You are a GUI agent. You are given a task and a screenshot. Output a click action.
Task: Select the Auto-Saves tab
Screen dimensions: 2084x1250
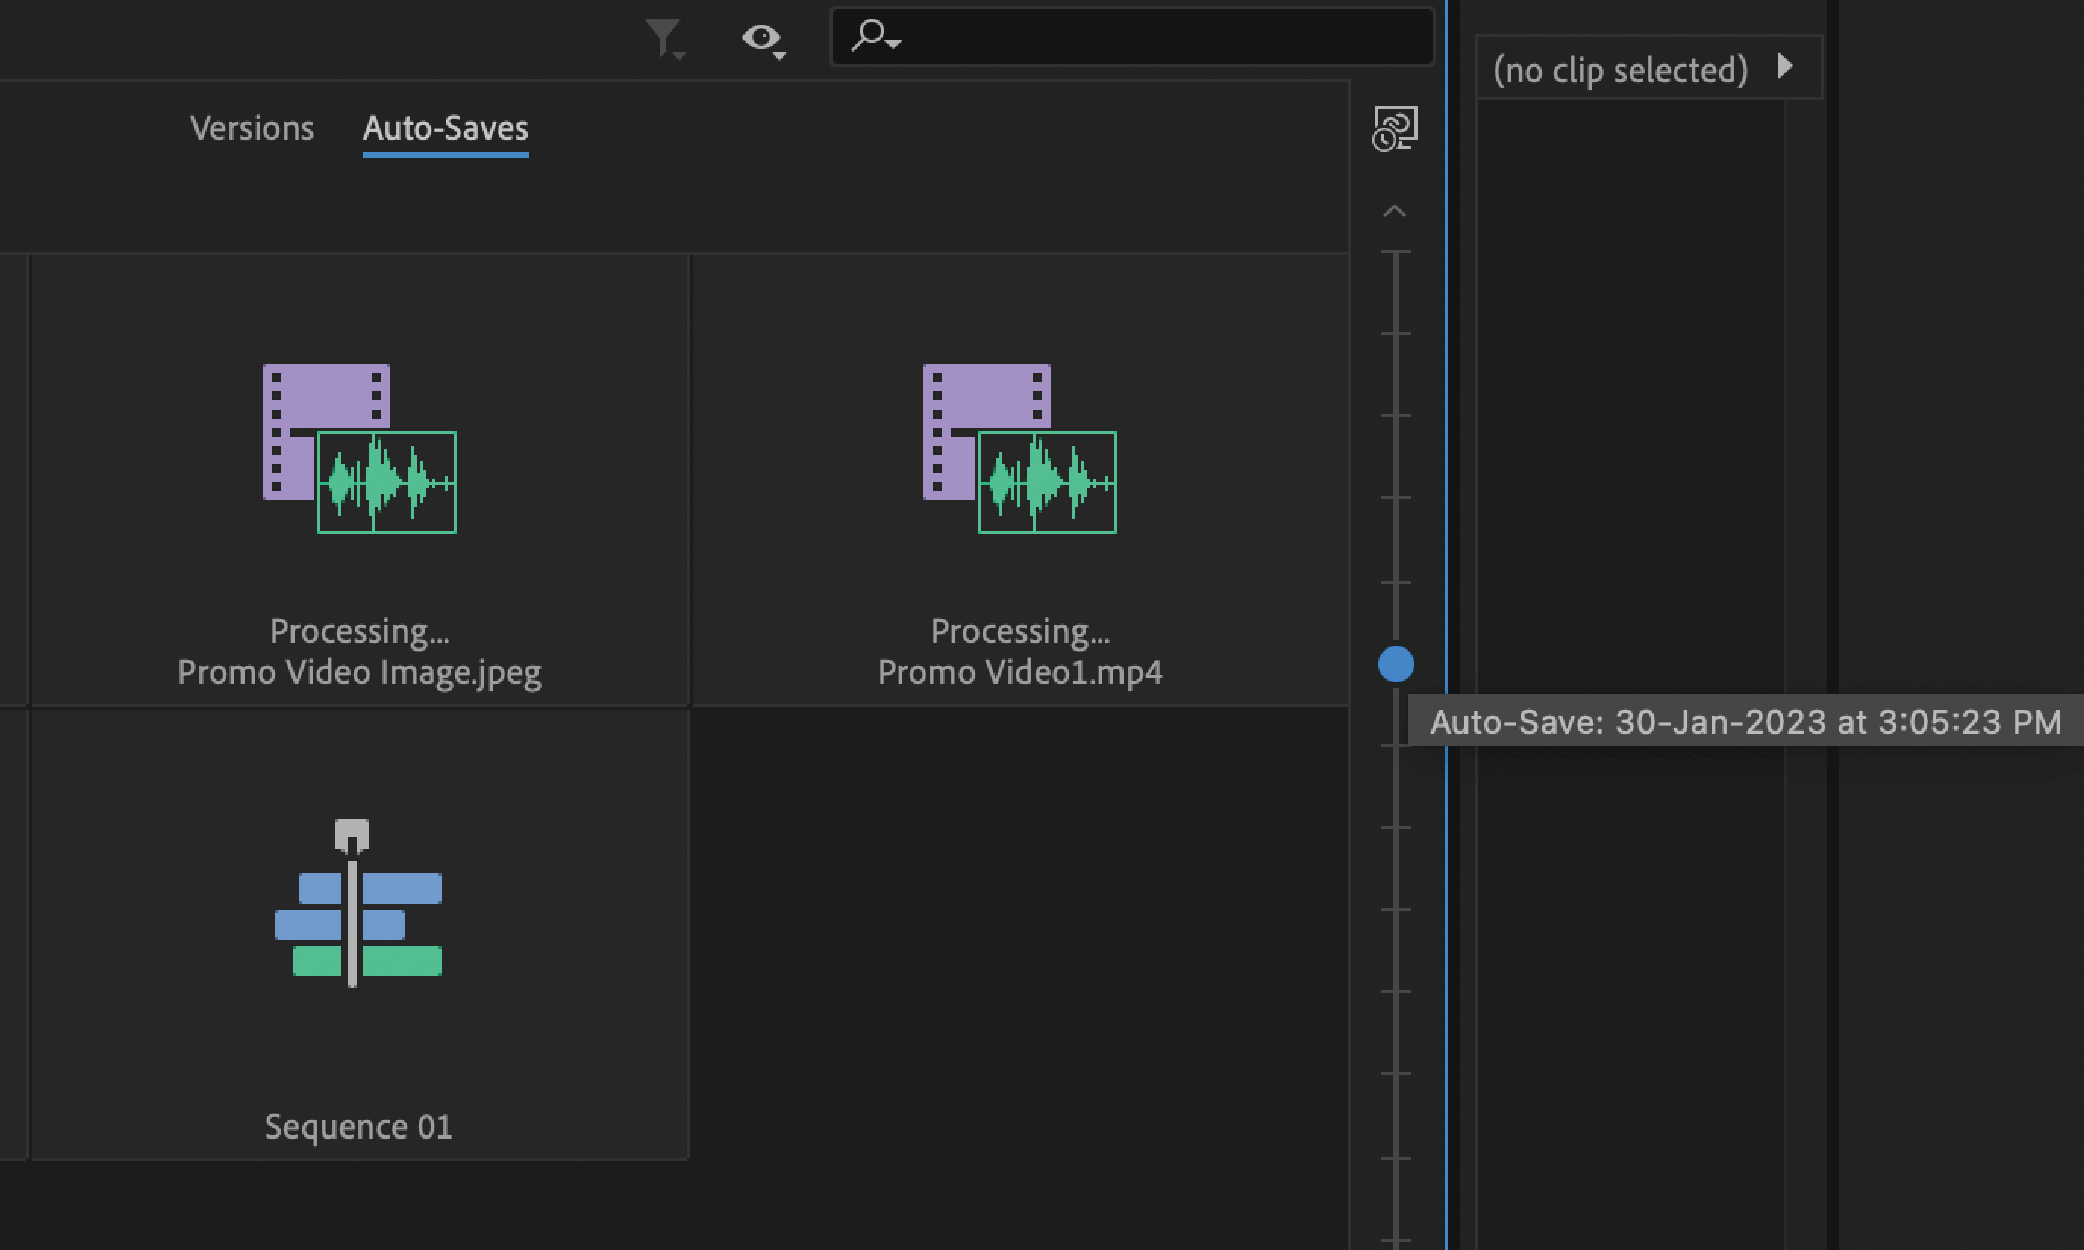(444, 128)
